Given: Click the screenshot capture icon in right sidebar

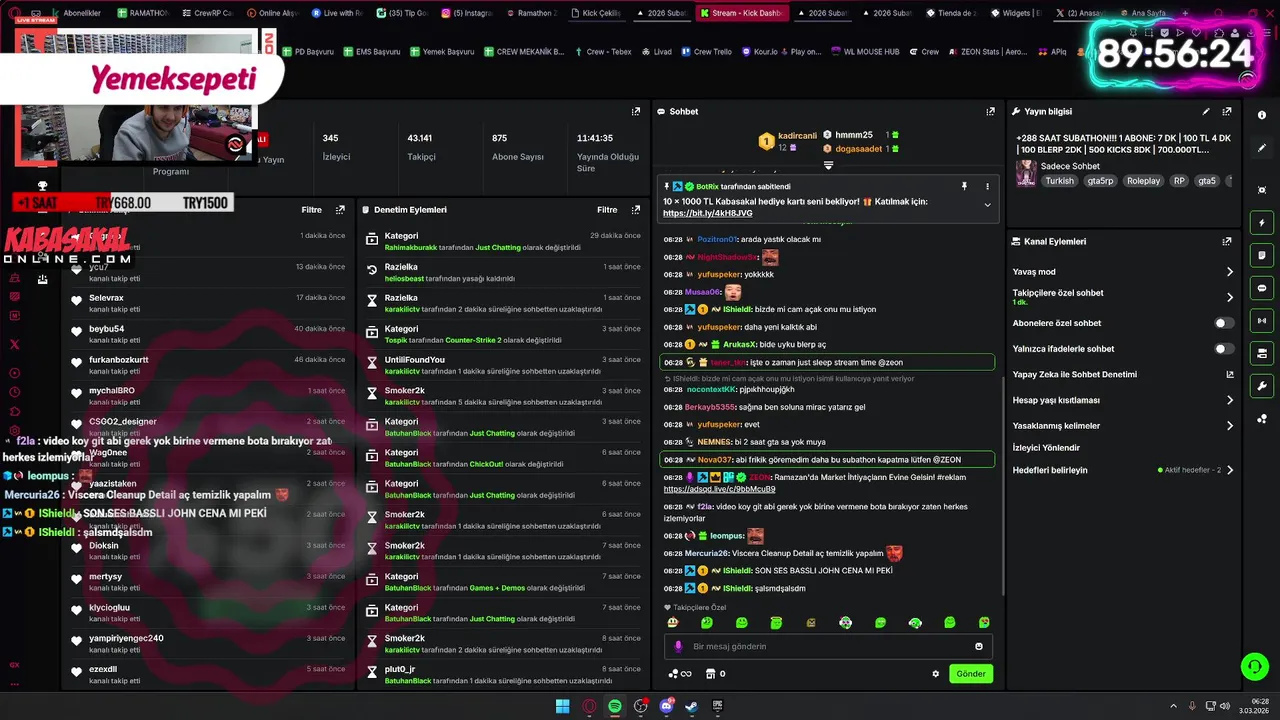Looking at the screenshot, I should tap(1262, 190).
